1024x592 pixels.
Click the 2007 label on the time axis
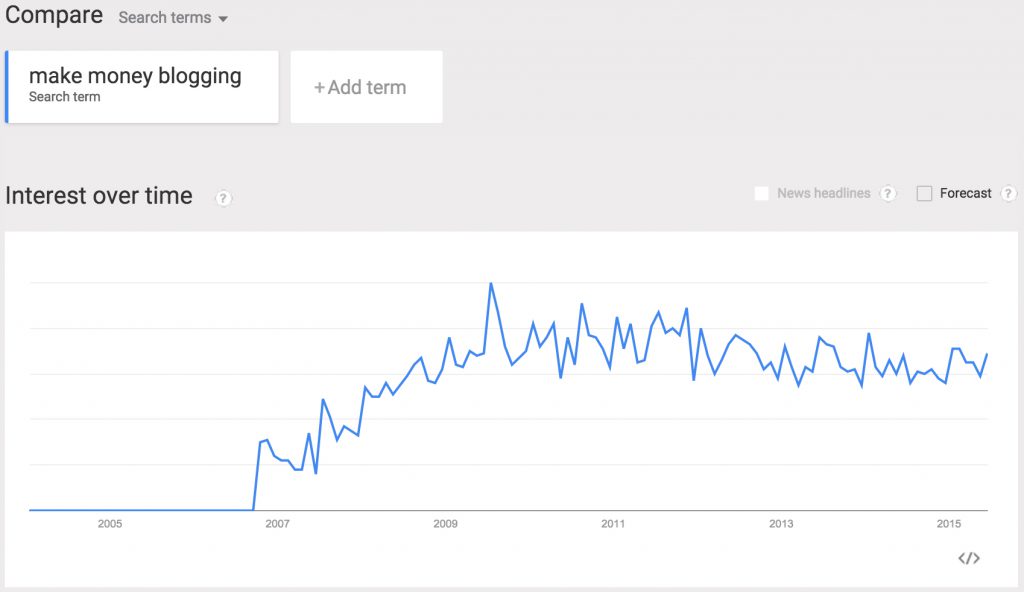tap(278, 523)
